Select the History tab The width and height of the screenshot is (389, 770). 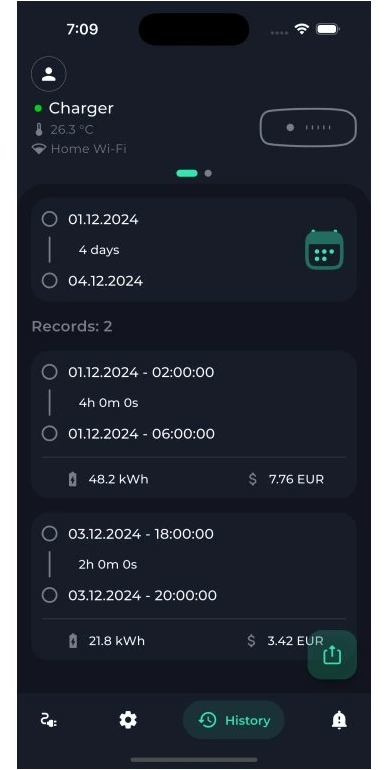(234, 720)
